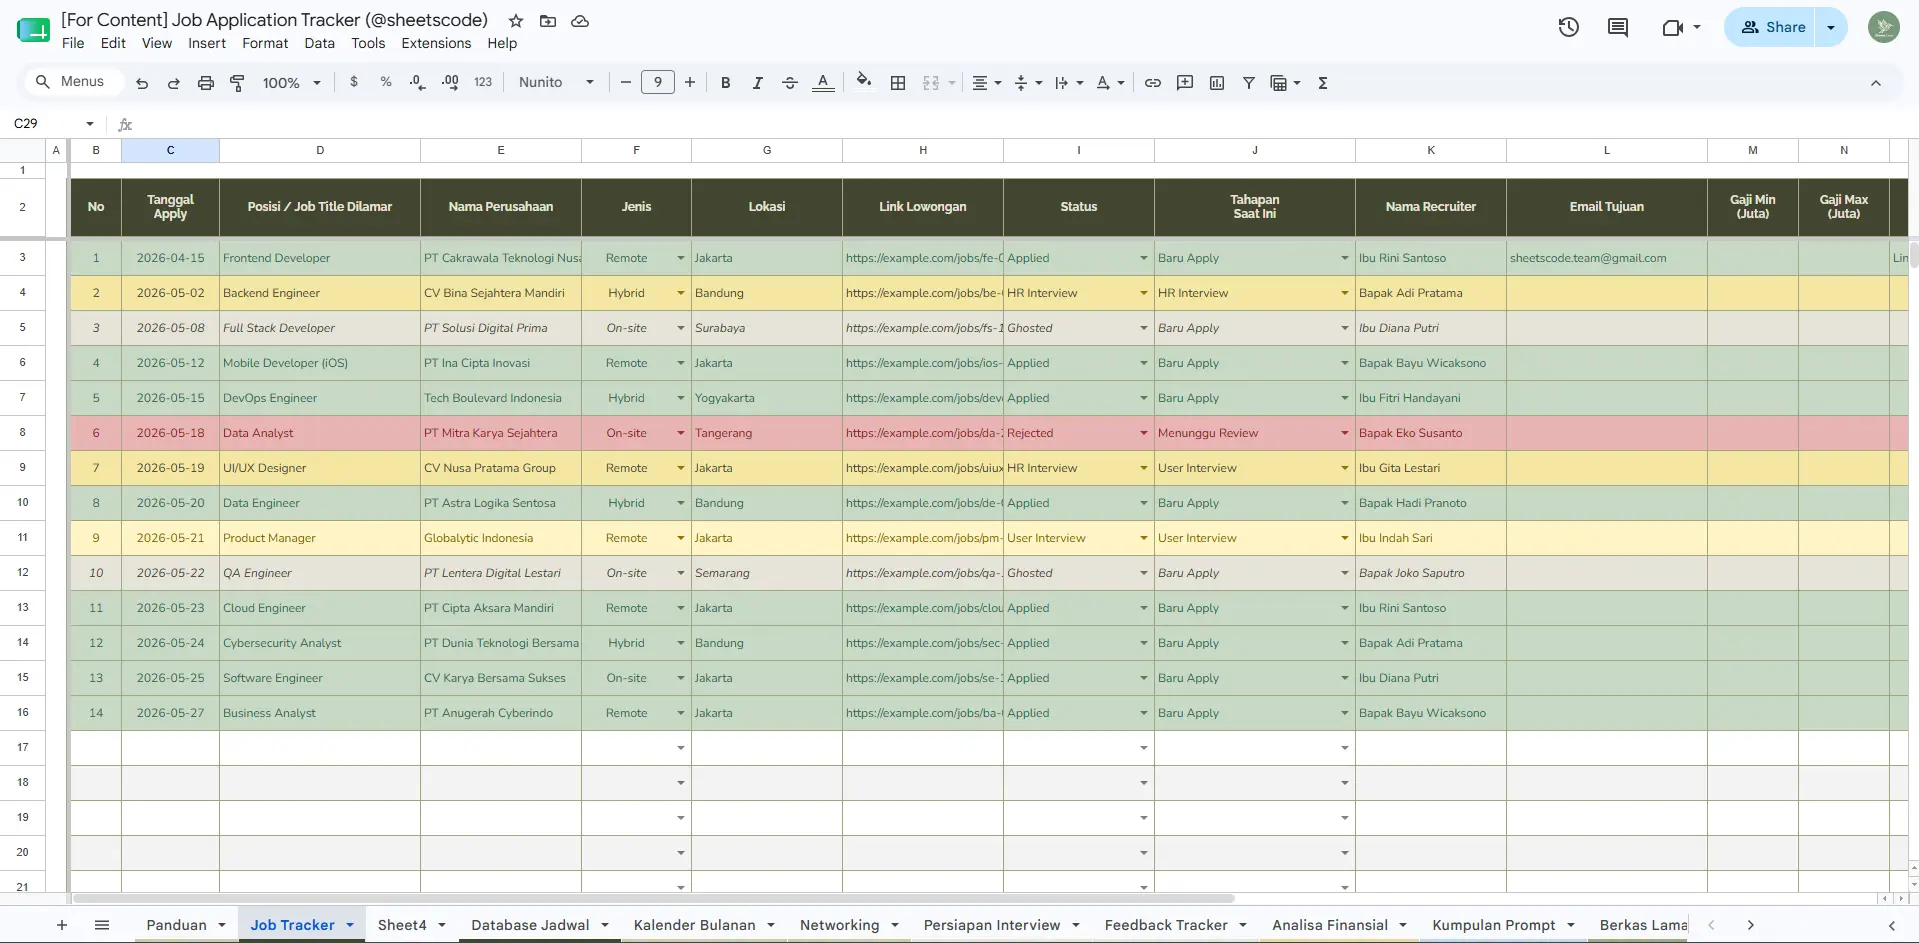Activate the paint format tool

click(x=237, y=83)
